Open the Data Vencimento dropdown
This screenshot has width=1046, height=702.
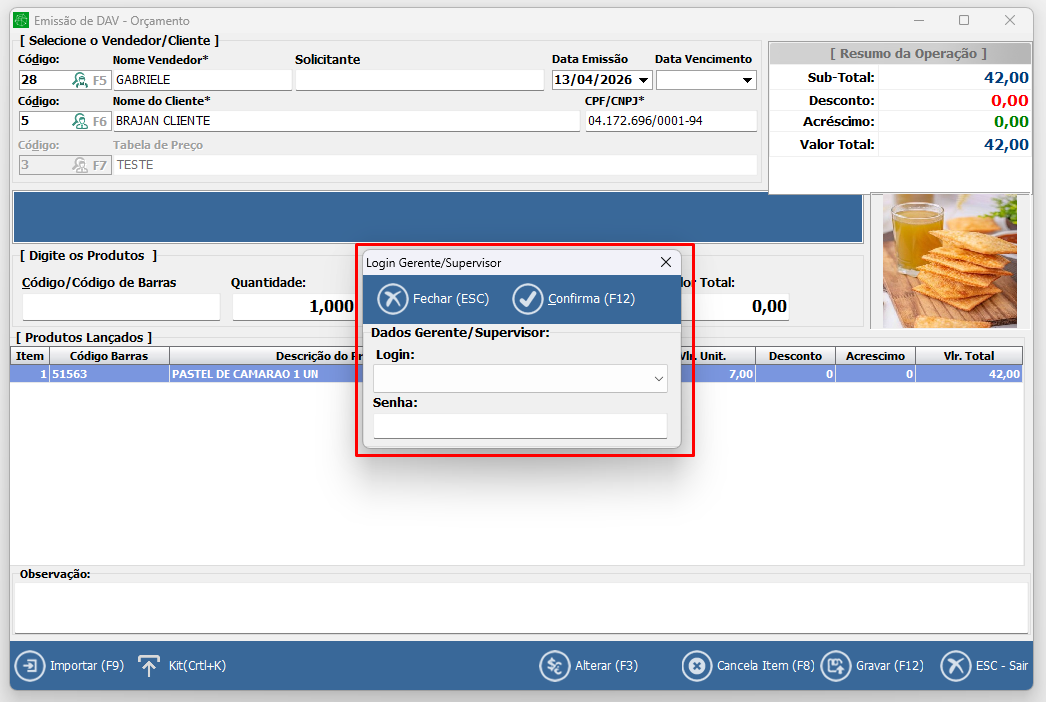coord(747,80)
